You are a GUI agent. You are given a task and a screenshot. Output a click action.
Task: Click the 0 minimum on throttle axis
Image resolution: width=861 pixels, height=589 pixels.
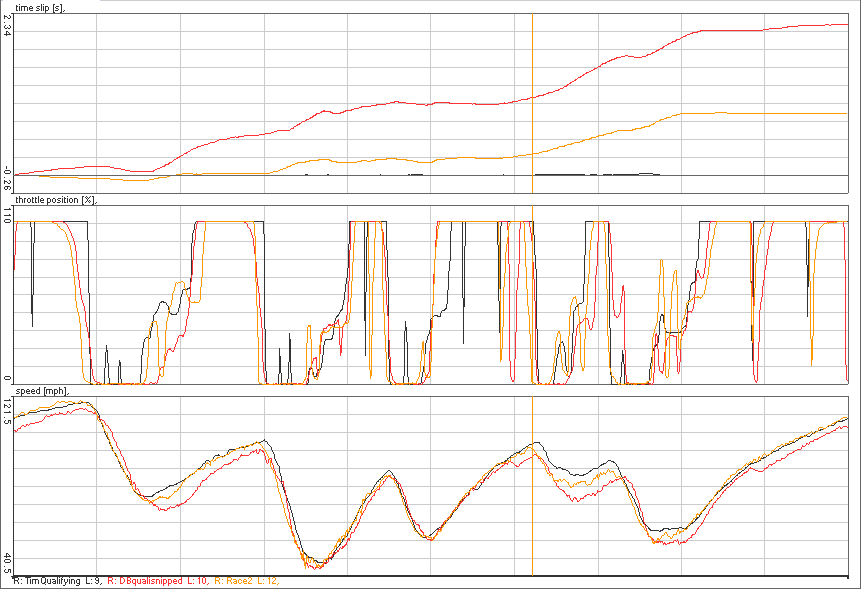6,379
